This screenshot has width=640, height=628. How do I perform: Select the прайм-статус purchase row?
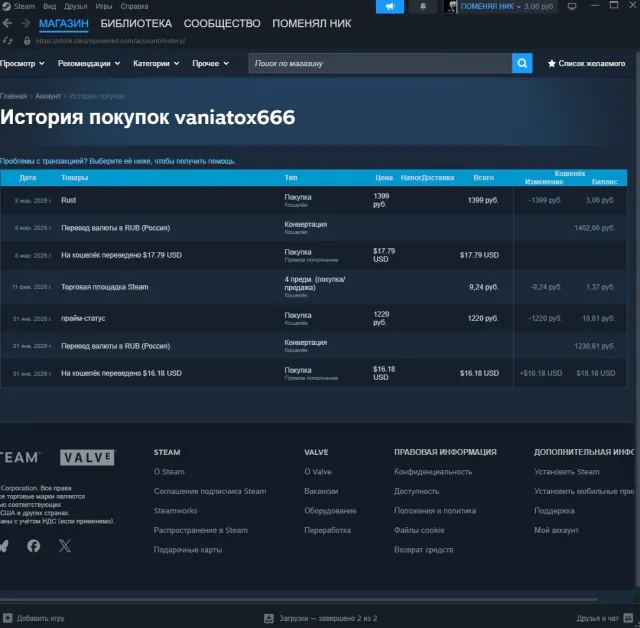coord(313,318)
